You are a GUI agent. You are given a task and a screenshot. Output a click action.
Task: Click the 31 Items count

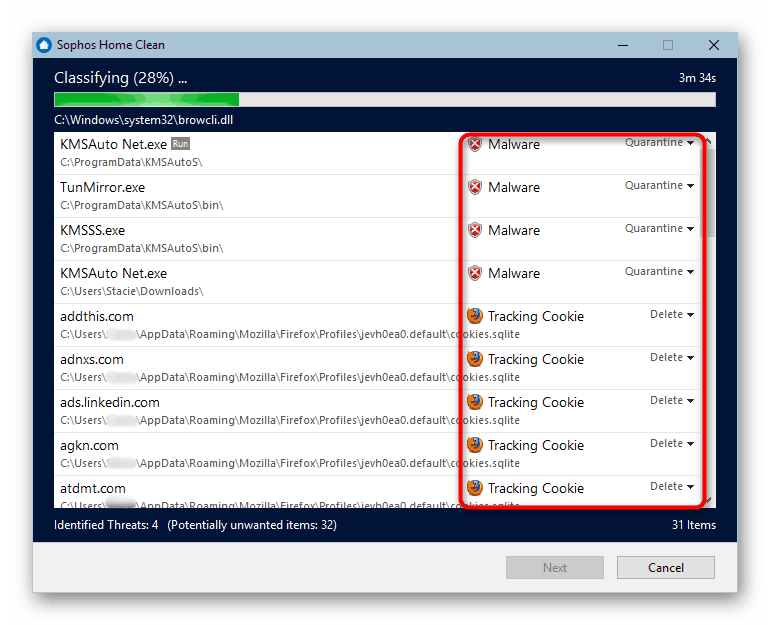pyautogui.click(x=693, y=525)
